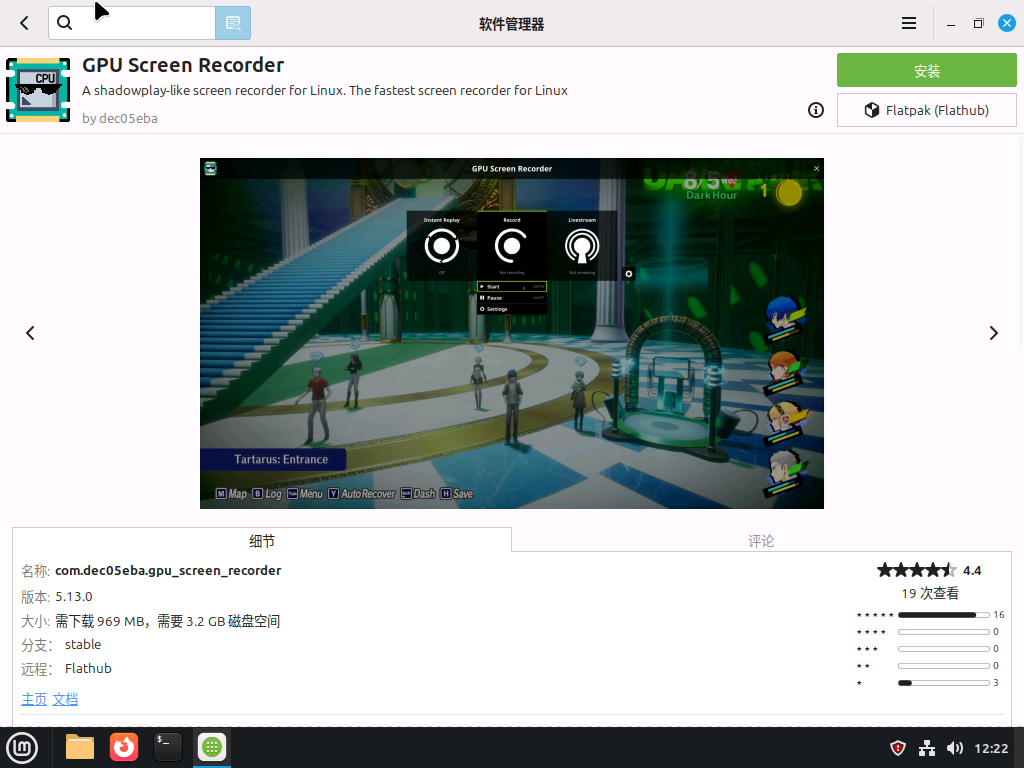Show package info via the circled-i icon
The height and width of the screenshot is (768, 1024).
point(816,110)
